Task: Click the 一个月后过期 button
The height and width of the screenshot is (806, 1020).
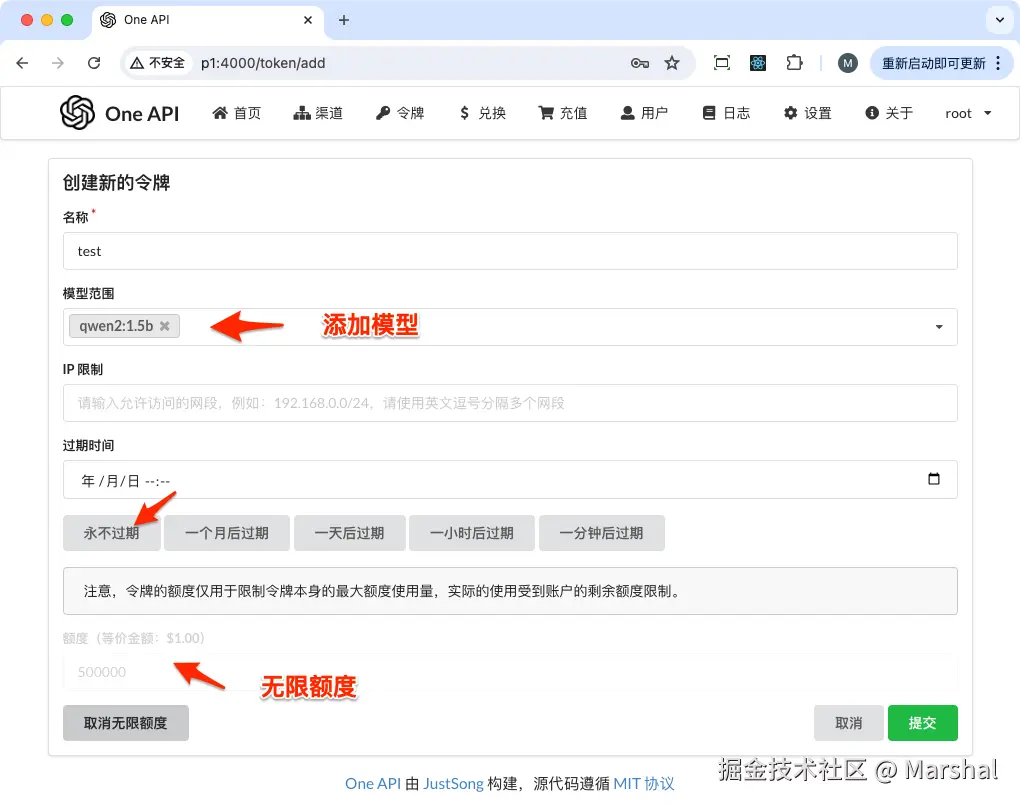Action: [x=227, y=533]
